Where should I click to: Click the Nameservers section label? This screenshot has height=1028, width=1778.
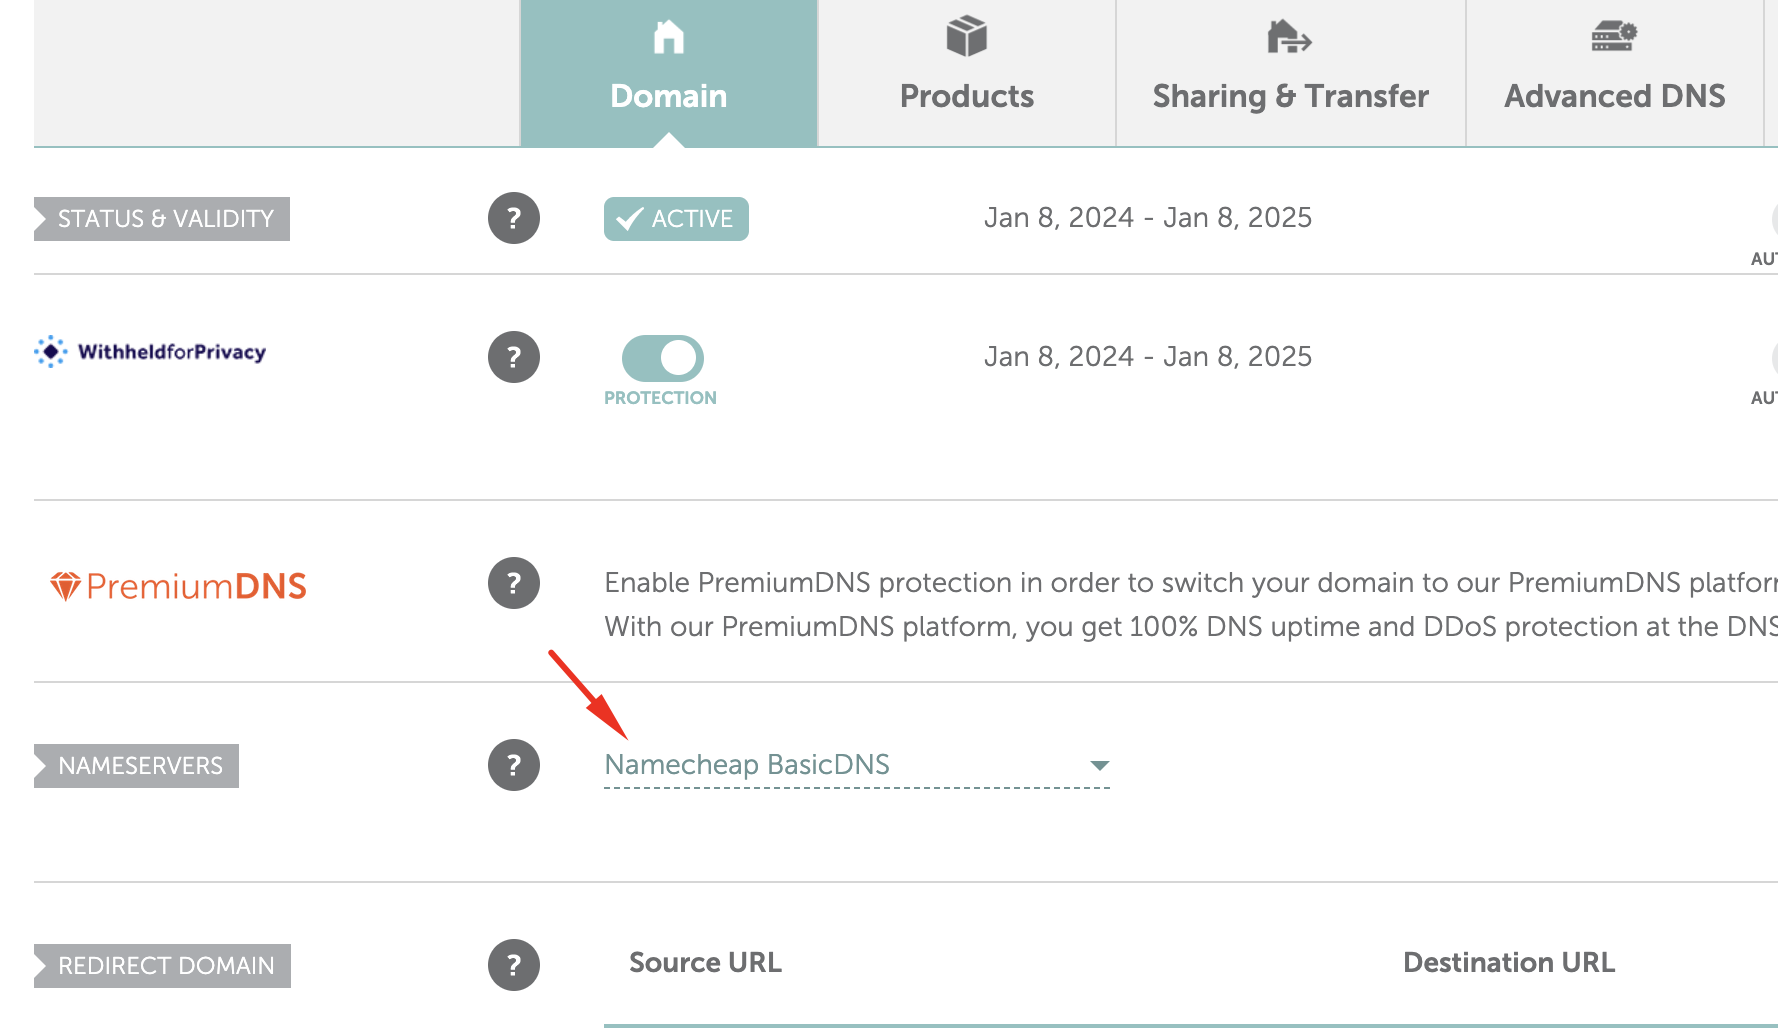(140, 766)
